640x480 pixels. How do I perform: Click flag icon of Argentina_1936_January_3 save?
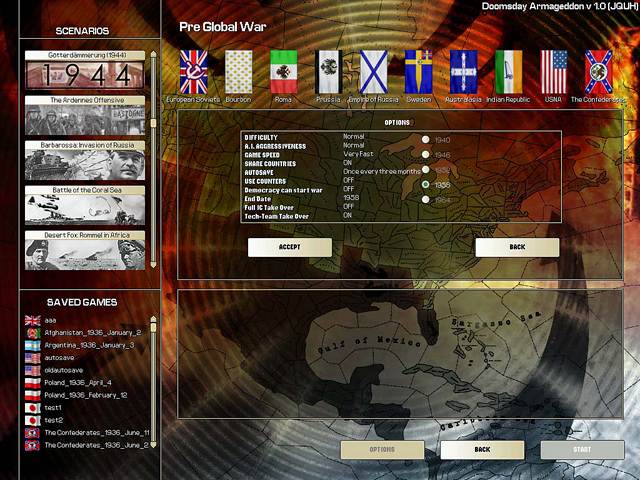(33, 346)
